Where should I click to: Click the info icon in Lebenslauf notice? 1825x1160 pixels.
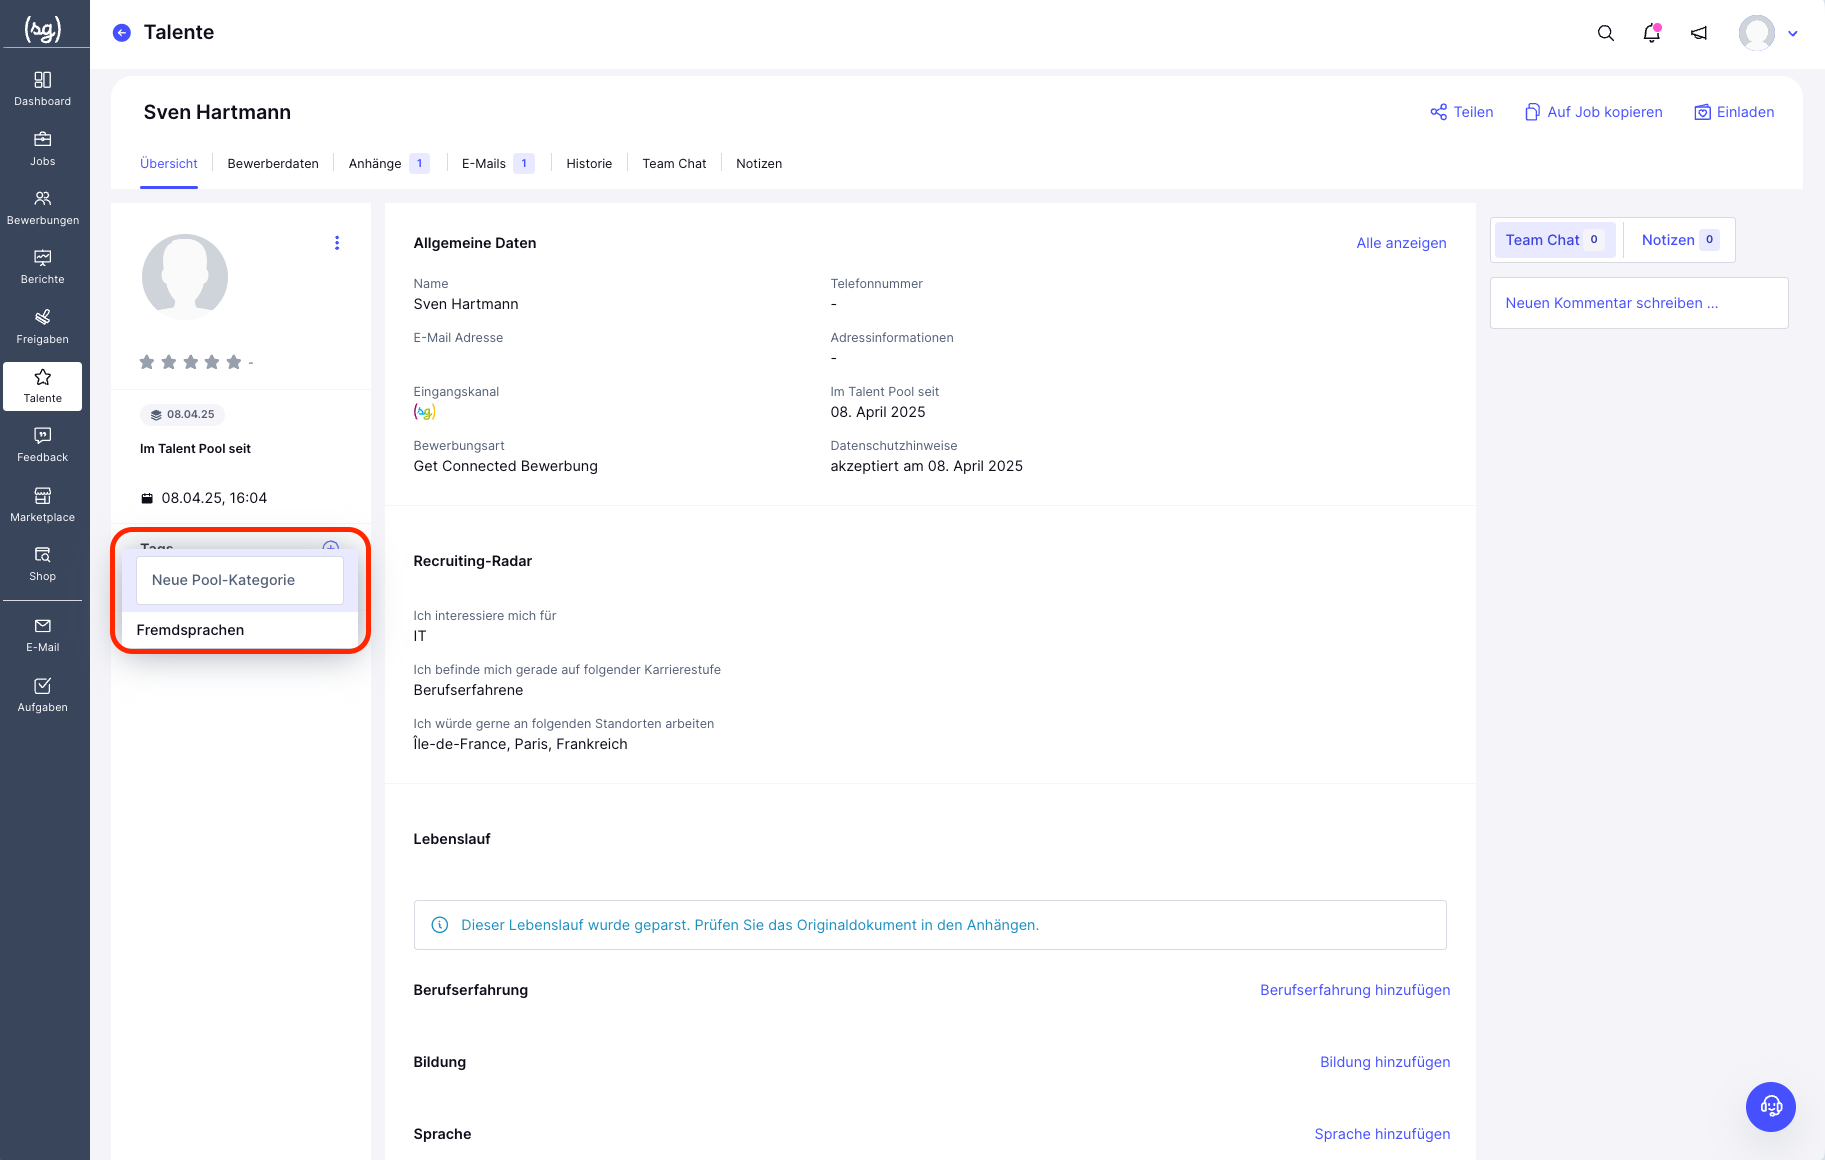[x=439, y=925]
